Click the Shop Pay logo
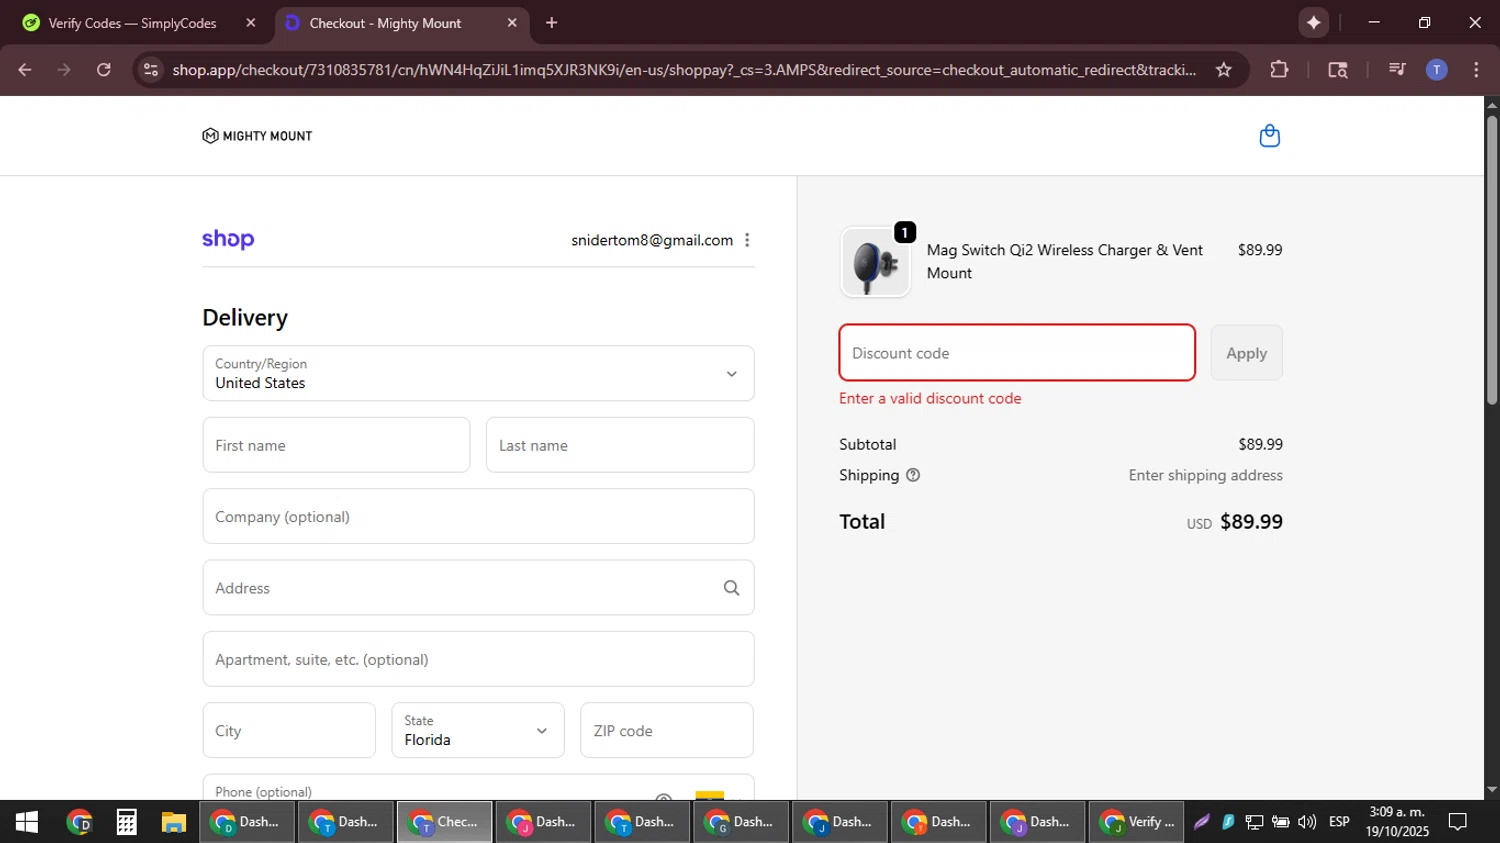 [x=228, y=239]
